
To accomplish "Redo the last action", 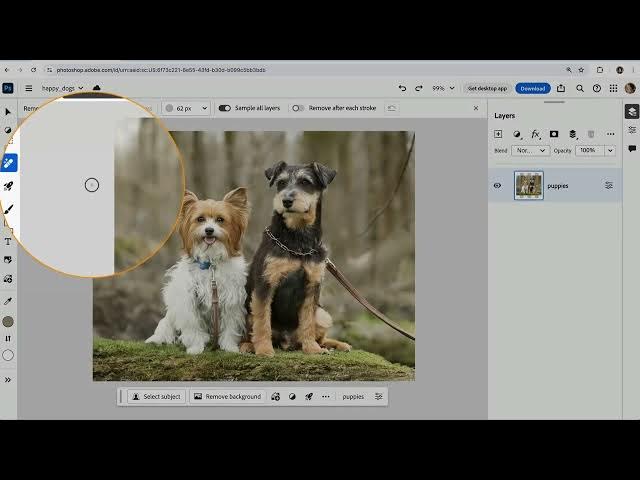I will (x=419, y=88).
